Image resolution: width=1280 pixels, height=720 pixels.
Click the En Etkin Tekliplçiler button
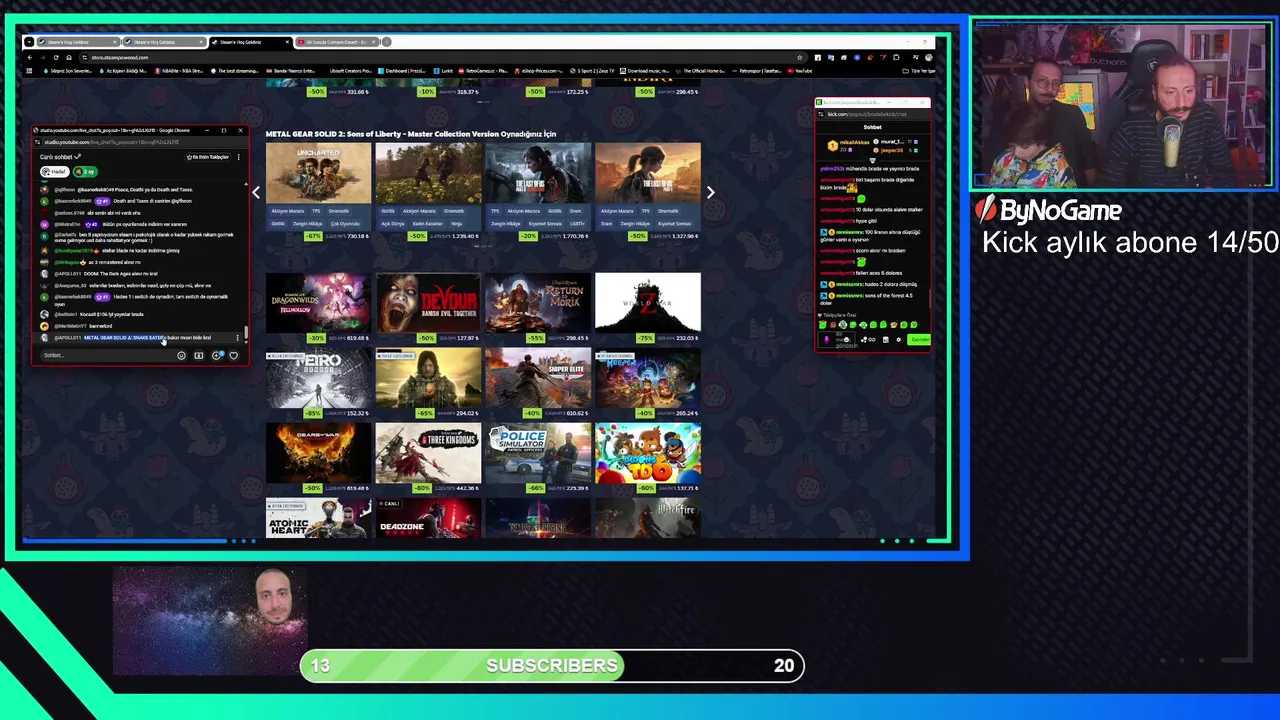coord(208,157)
